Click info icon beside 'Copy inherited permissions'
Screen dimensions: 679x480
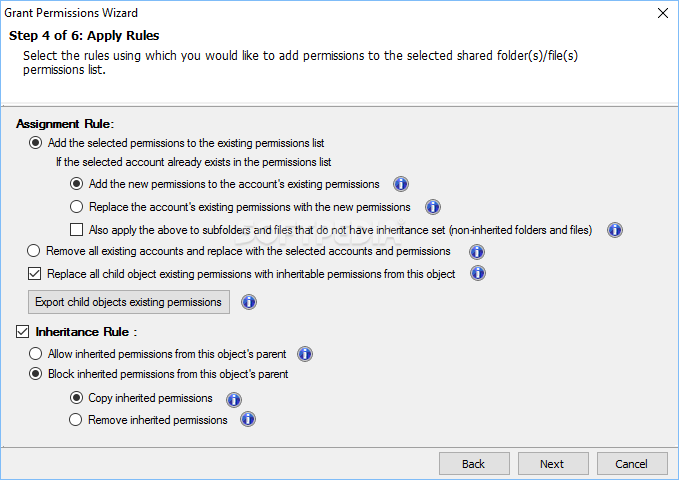click(234, 399)
